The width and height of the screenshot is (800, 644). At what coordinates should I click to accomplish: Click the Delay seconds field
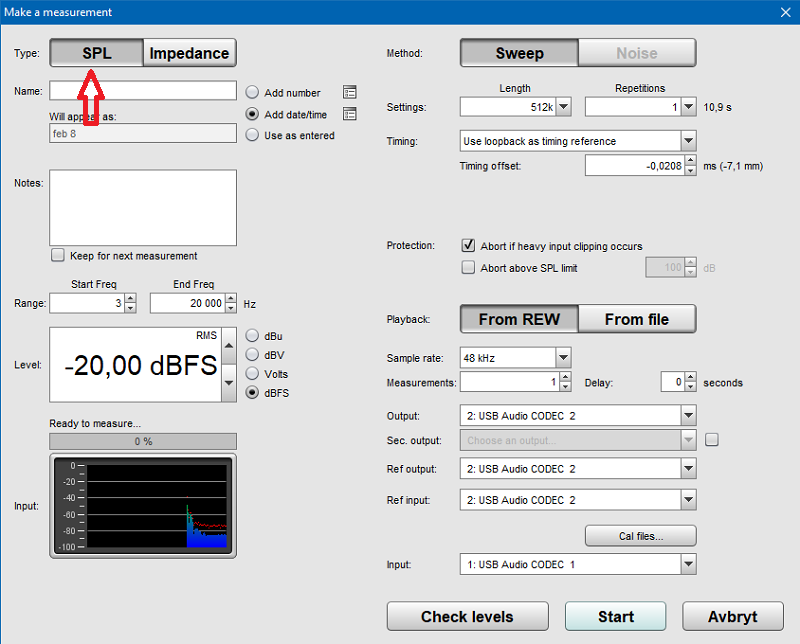tap(673, 382)
